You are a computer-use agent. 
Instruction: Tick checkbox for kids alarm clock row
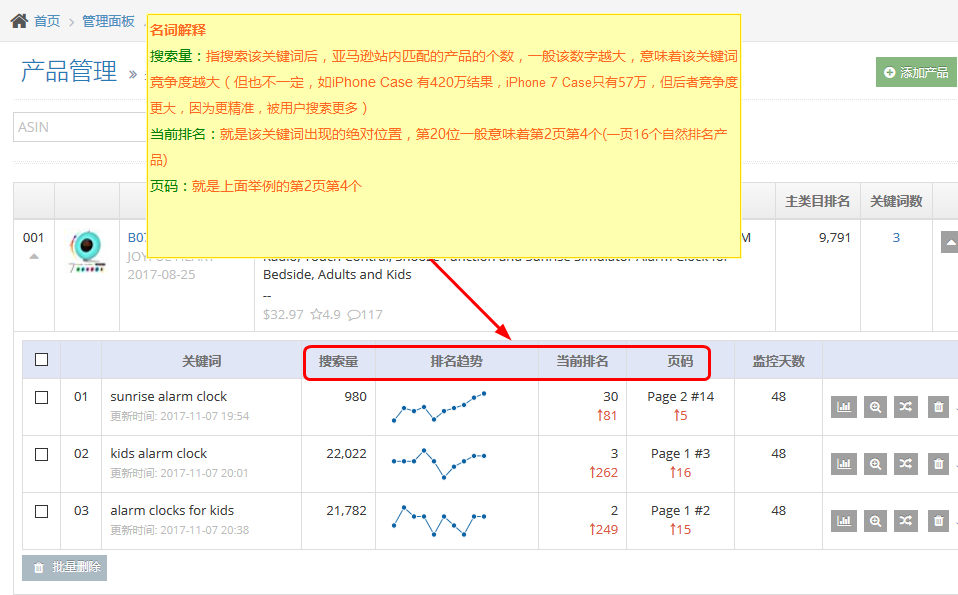42,454
